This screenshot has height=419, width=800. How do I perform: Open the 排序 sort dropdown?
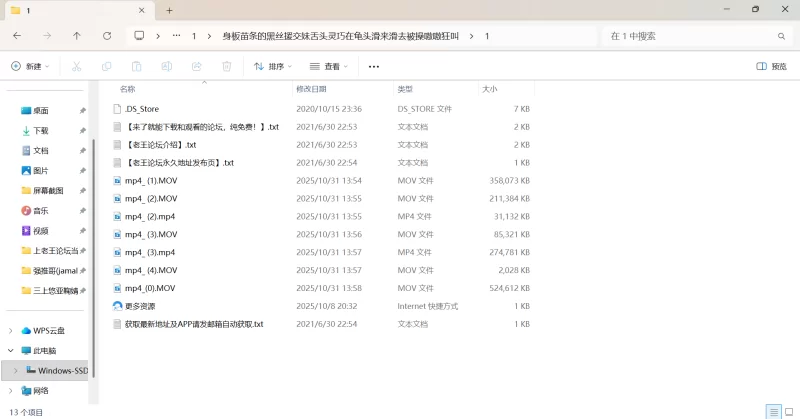point(272,67)
